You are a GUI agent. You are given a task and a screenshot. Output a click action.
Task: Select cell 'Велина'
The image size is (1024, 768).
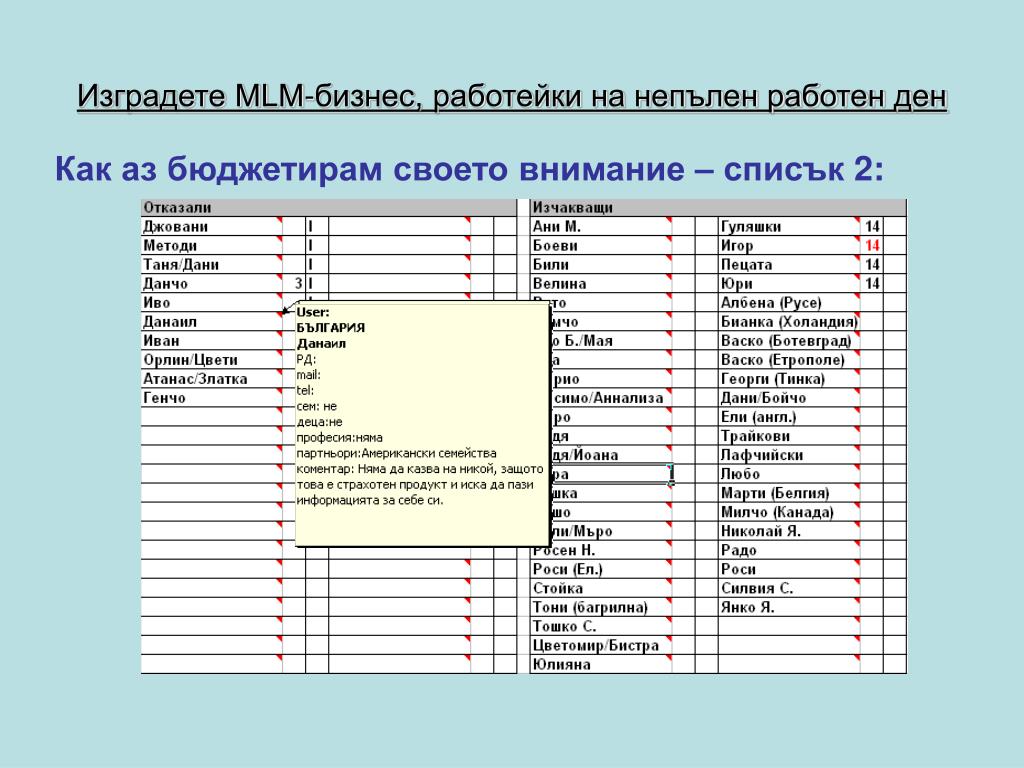tap(601, 283)
